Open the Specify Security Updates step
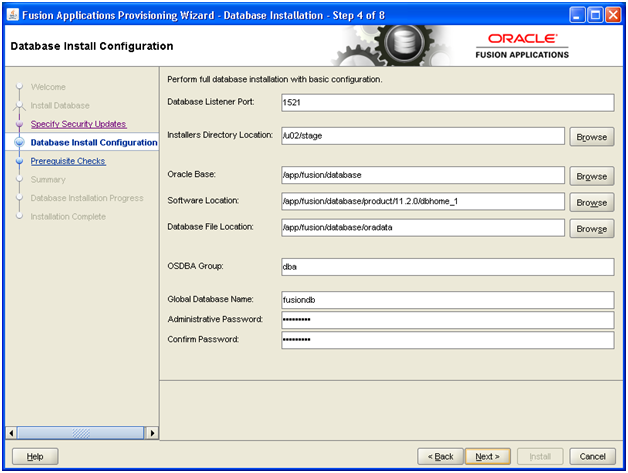The image size is (628, 473). pyautogui.click(x=78, y=124)
